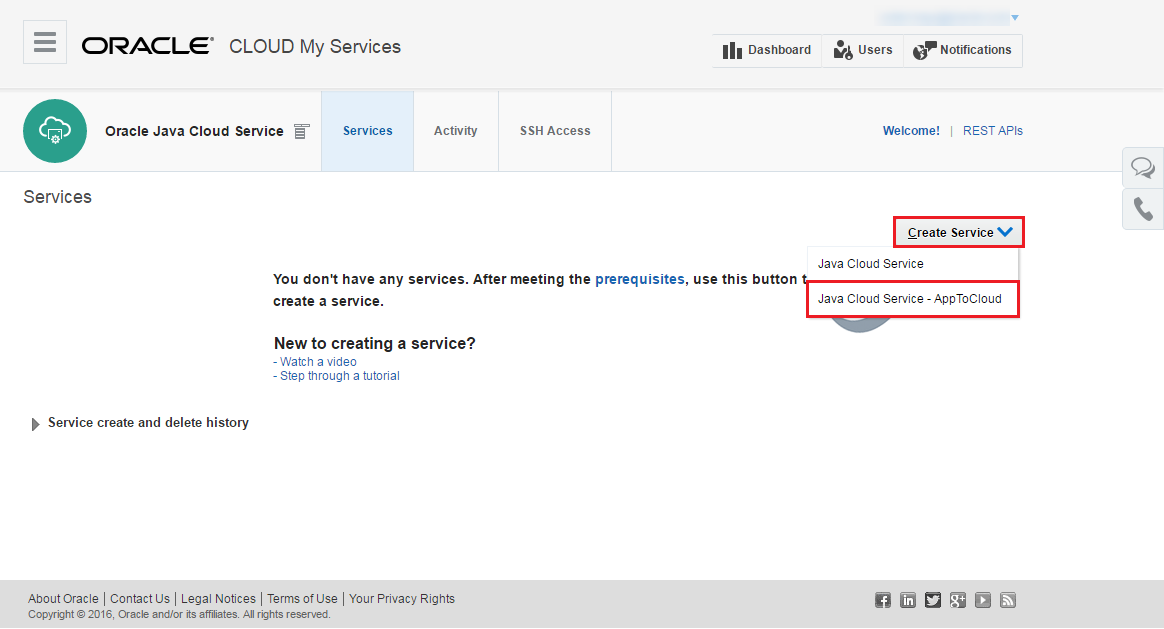Open the chat bubble side icon

[x=1143, y=168]
